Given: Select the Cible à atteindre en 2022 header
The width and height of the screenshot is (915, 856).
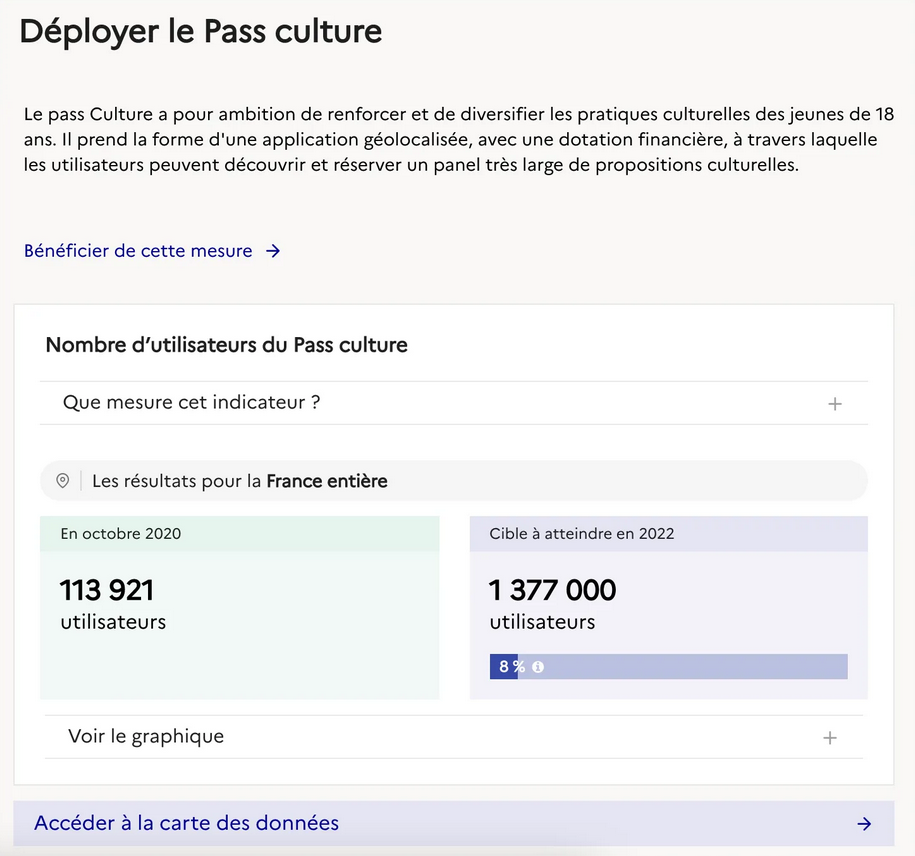Looking at the screenshot, I should point(669,534).
